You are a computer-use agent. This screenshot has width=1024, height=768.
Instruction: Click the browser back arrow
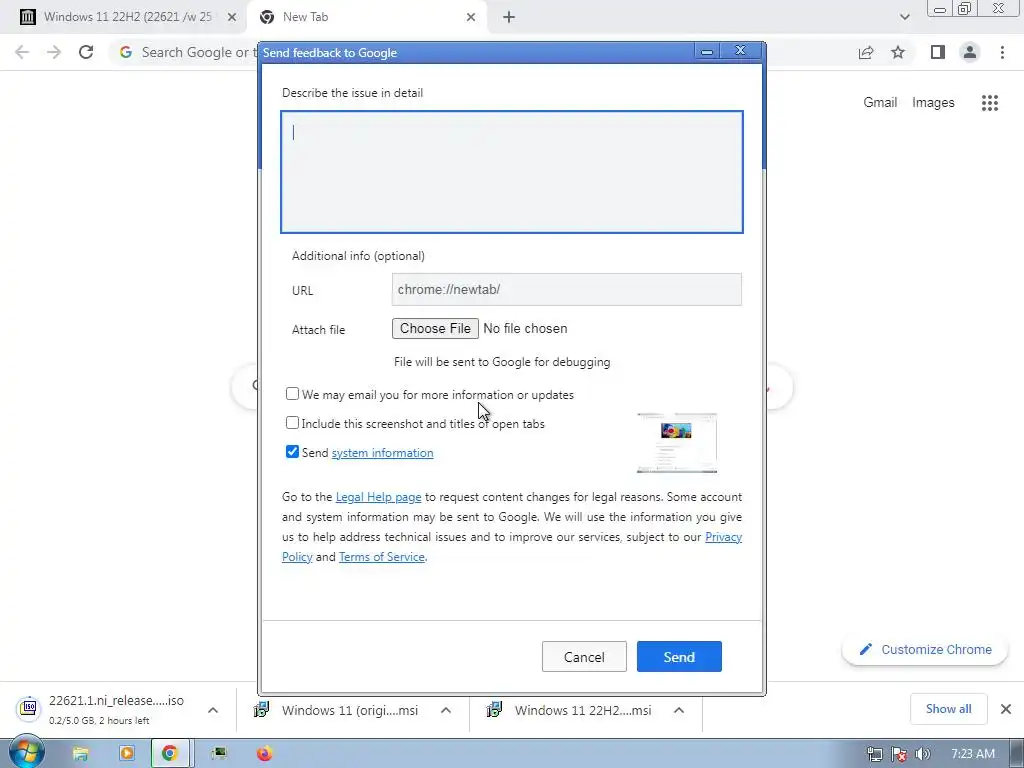click(x=22, y=52)
